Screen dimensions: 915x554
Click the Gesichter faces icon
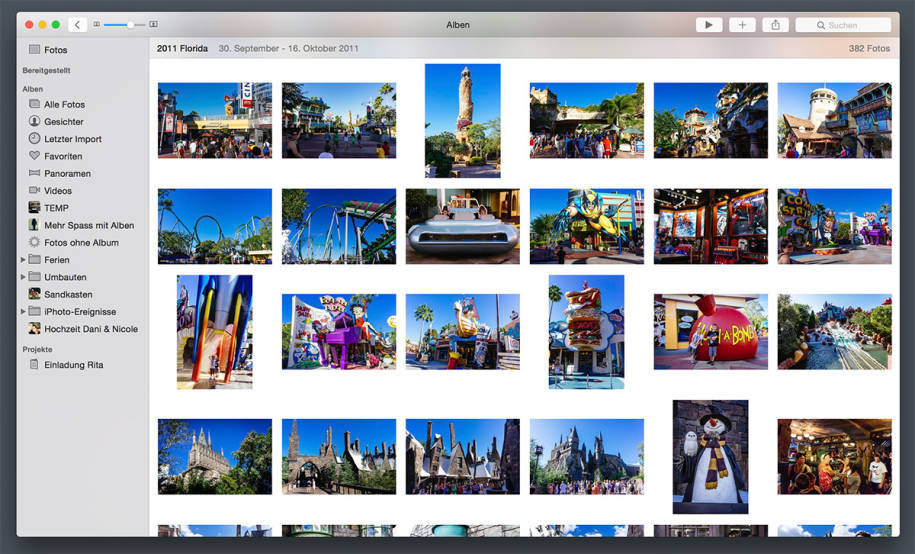pyautogui.click(x=34, y=121)
